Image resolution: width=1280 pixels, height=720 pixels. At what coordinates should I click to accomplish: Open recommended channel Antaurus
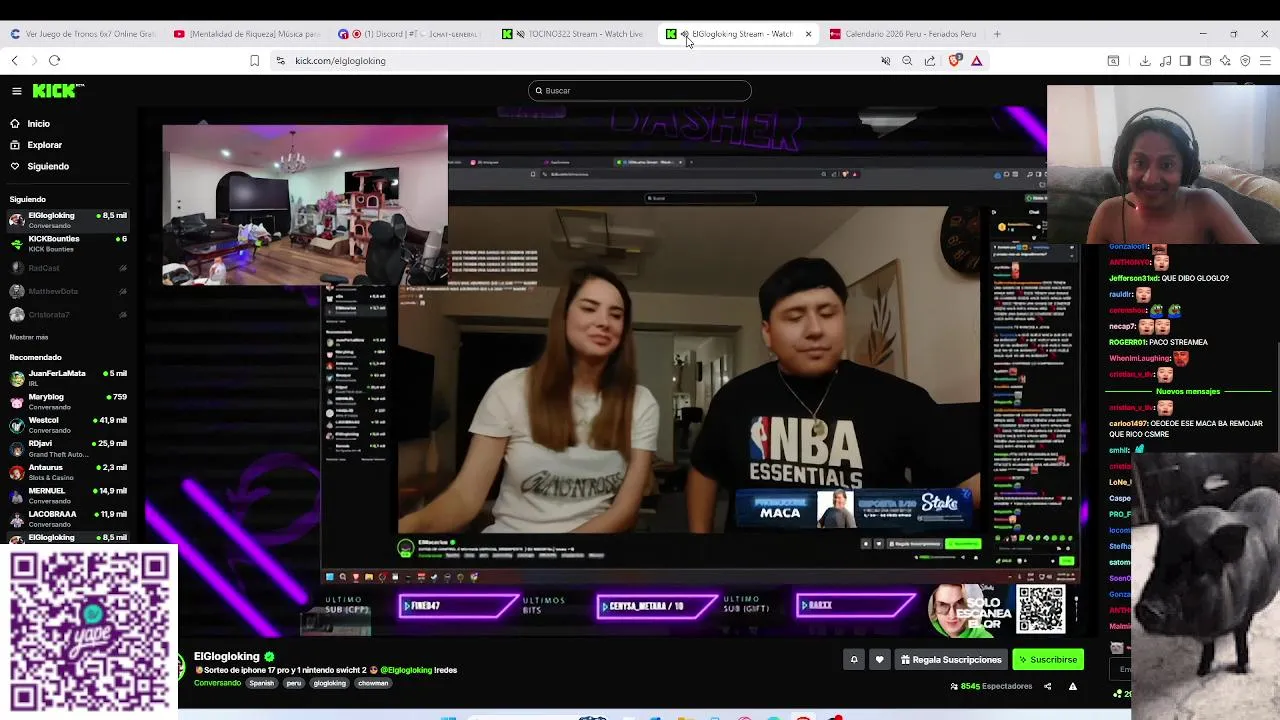(x=68, y=472)
